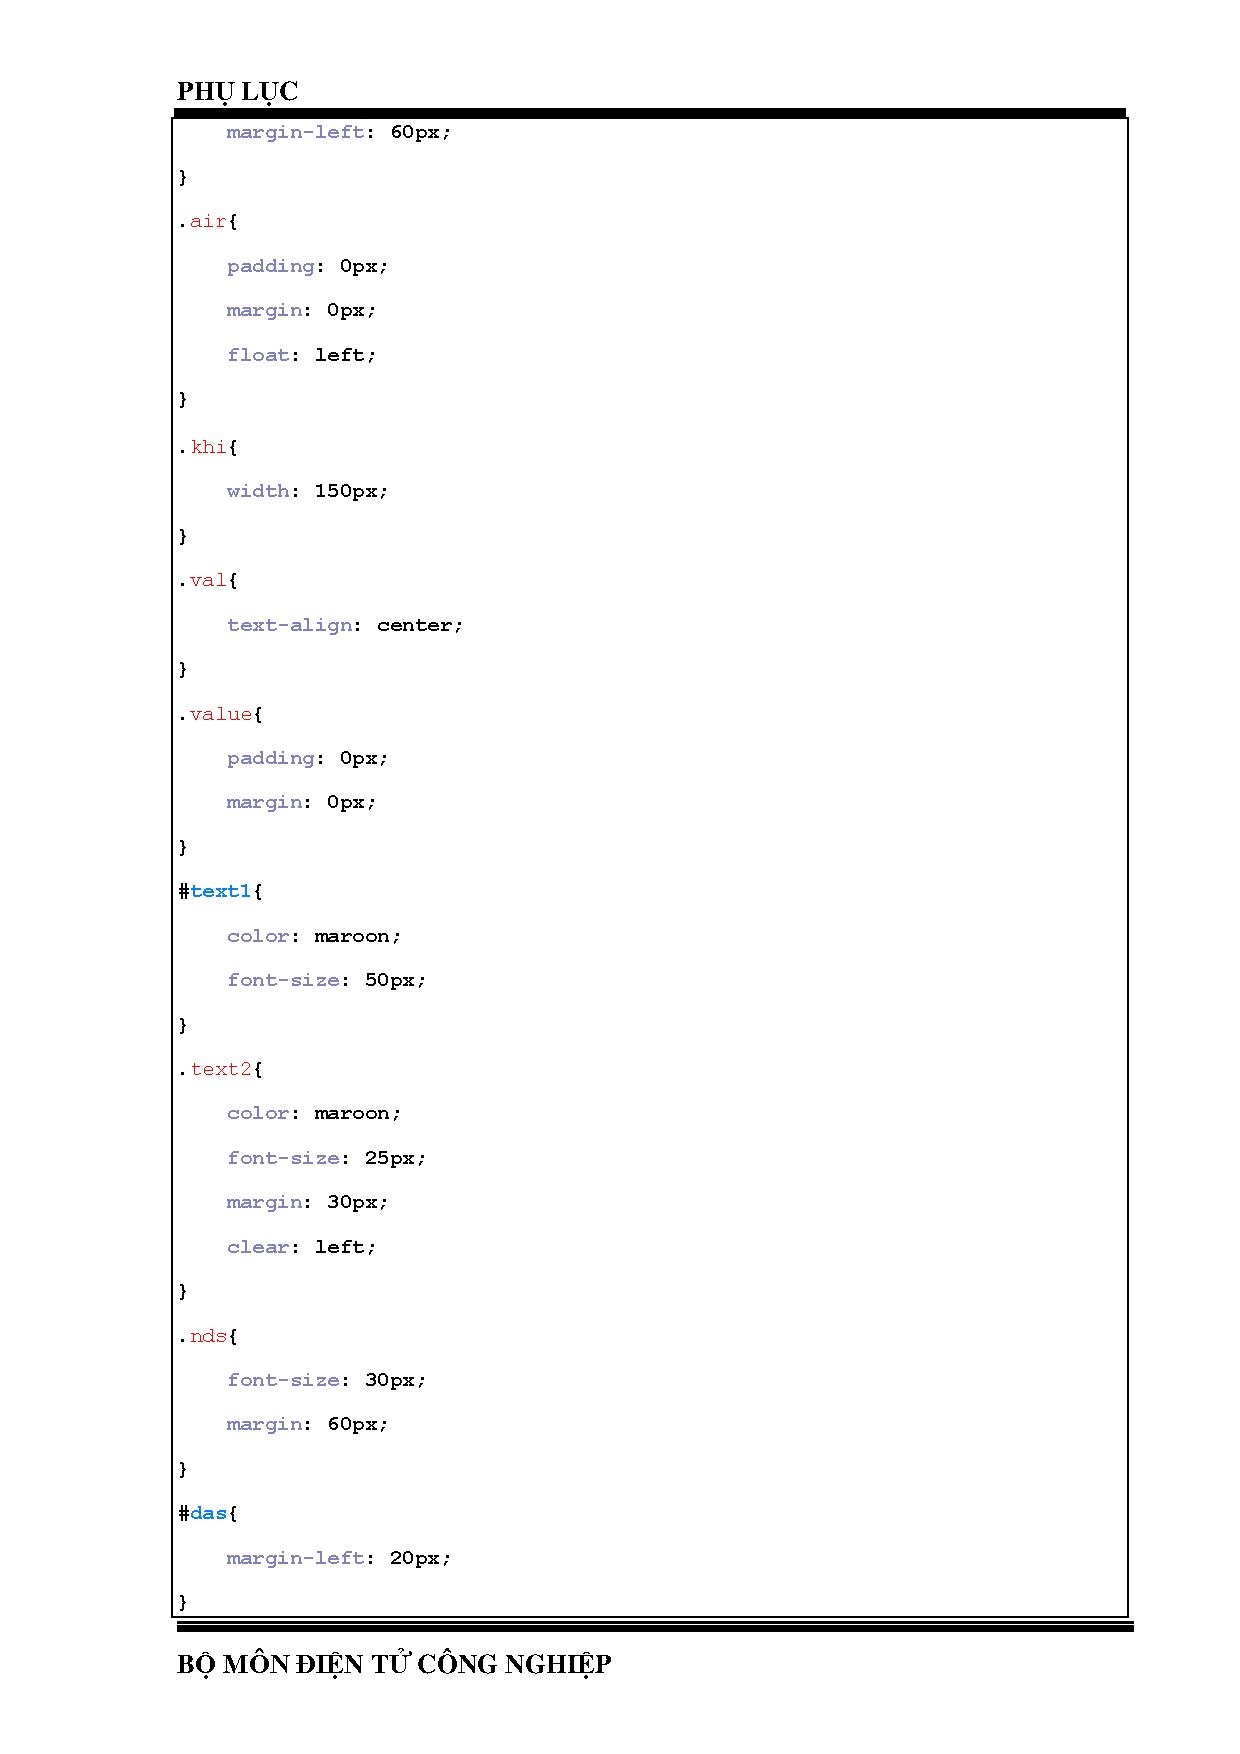Click the .nds selector line
Viewport: 1240px width, 1754px height.
[208, 1336]
